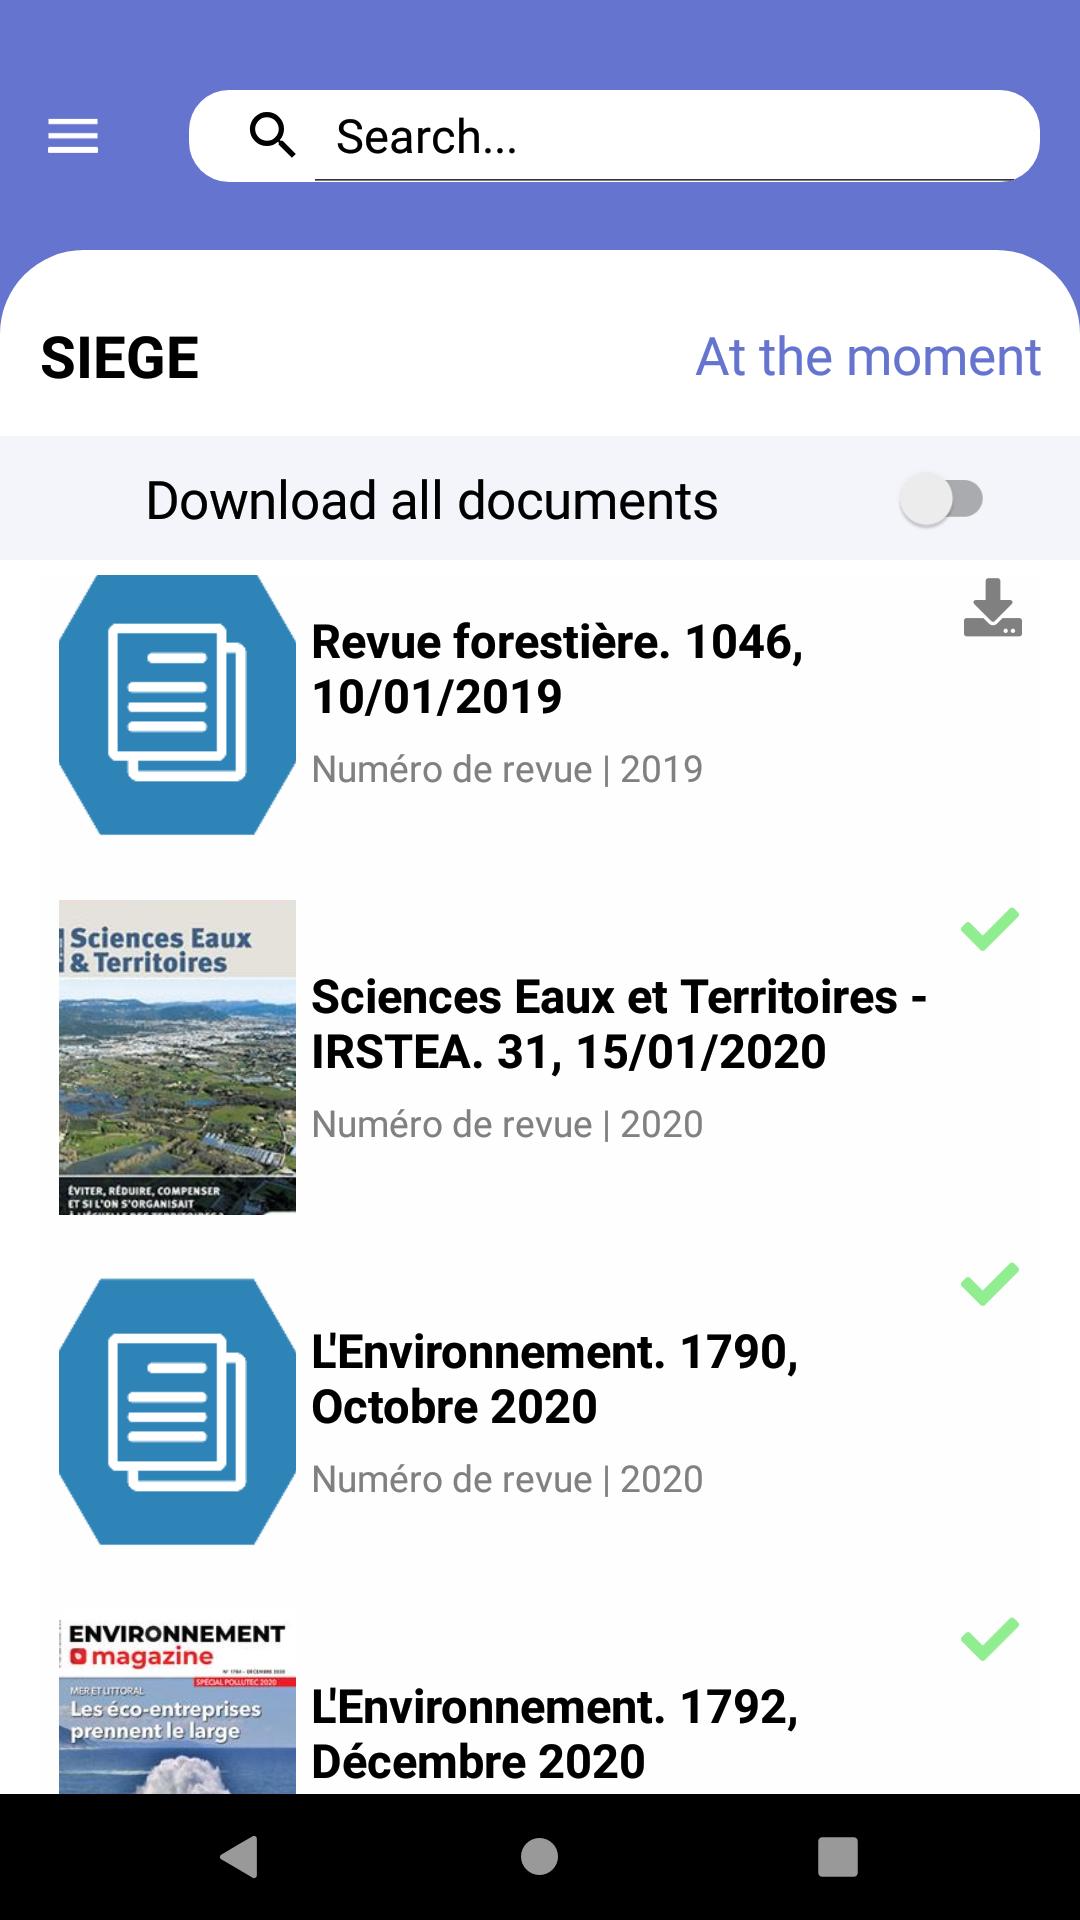Tap green checkmark for L'Environnement 1790
Viewport: 1080px width, 1920px height.
click(x=990, y=1284)
